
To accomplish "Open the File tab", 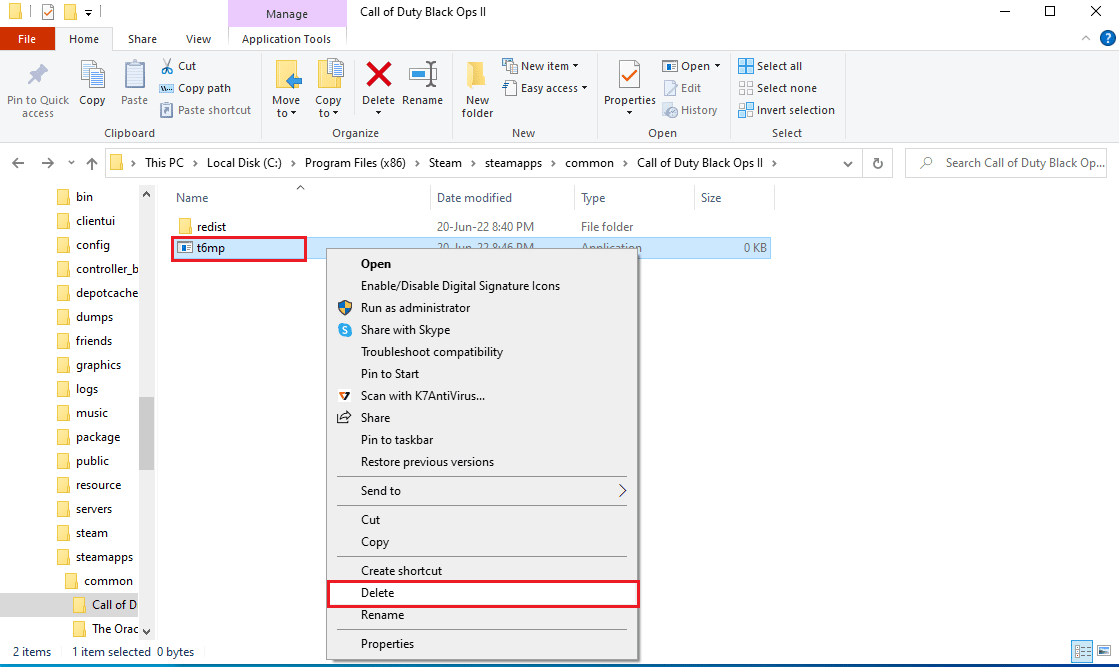I will click(27, 39).
